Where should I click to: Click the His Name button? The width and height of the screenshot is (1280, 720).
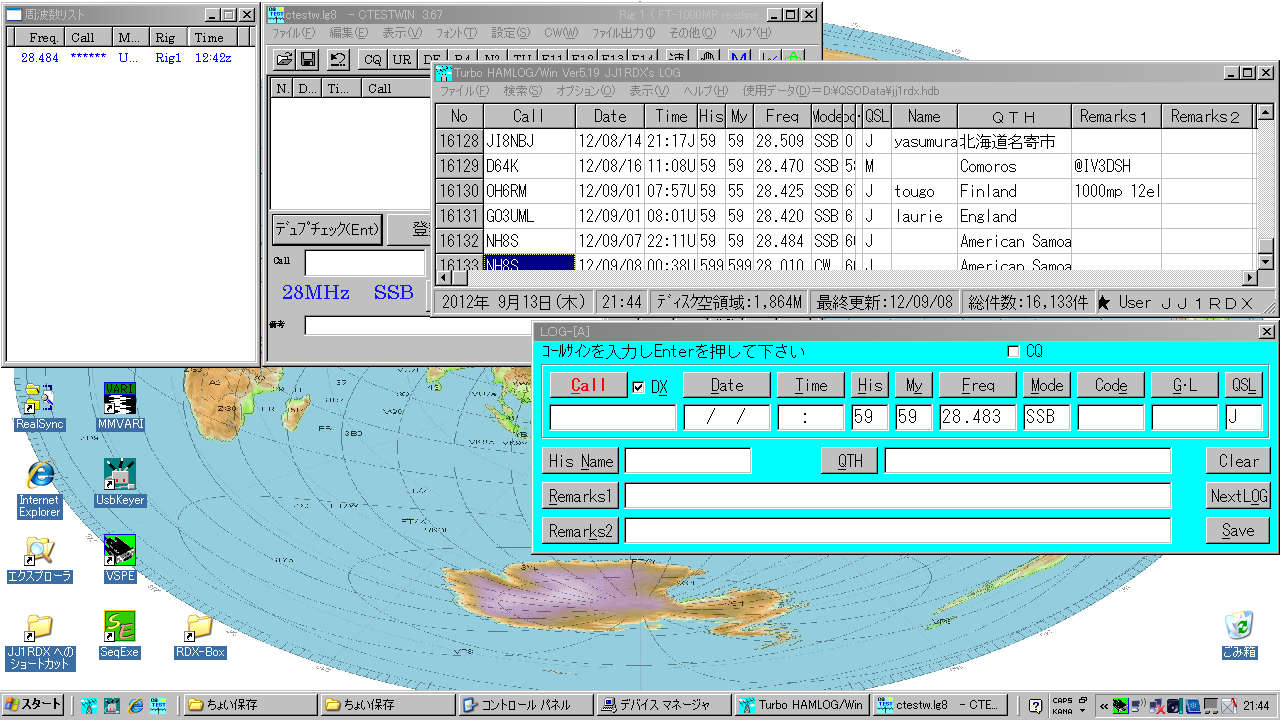[x=581, y=461]
